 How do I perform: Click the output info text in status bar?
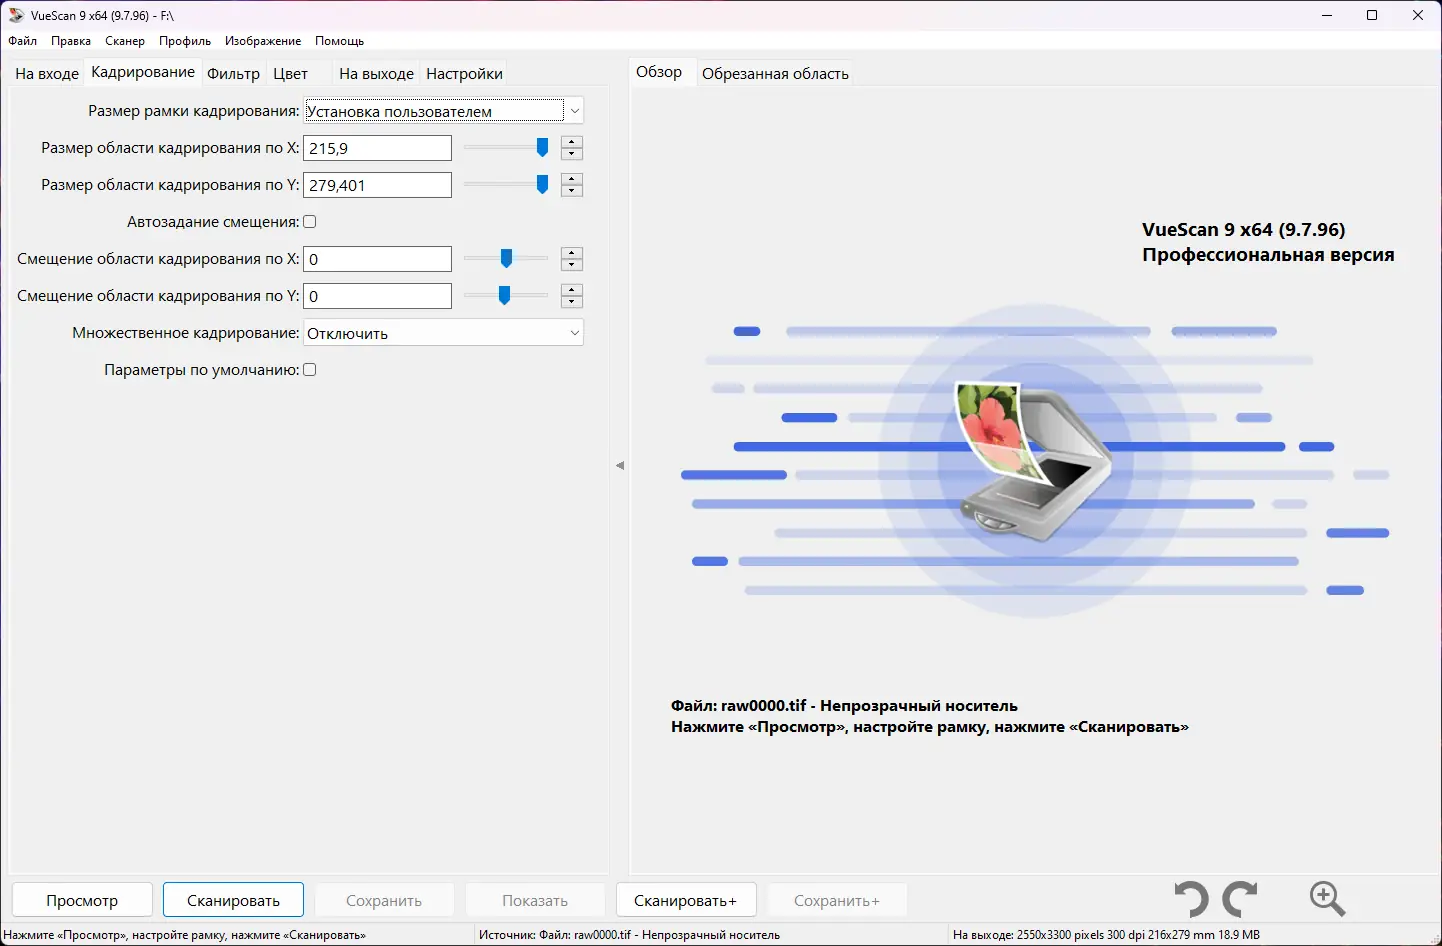pos(1106,935)
